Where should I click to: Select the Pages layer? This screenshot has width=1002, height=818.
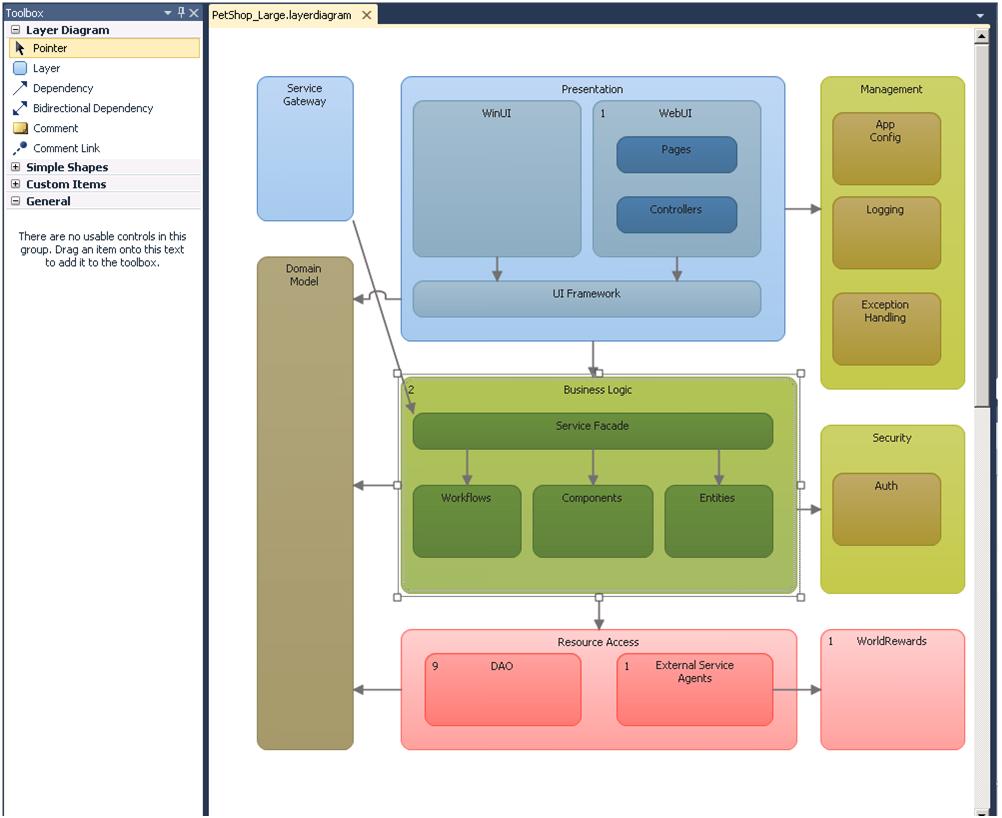[676, 155]
